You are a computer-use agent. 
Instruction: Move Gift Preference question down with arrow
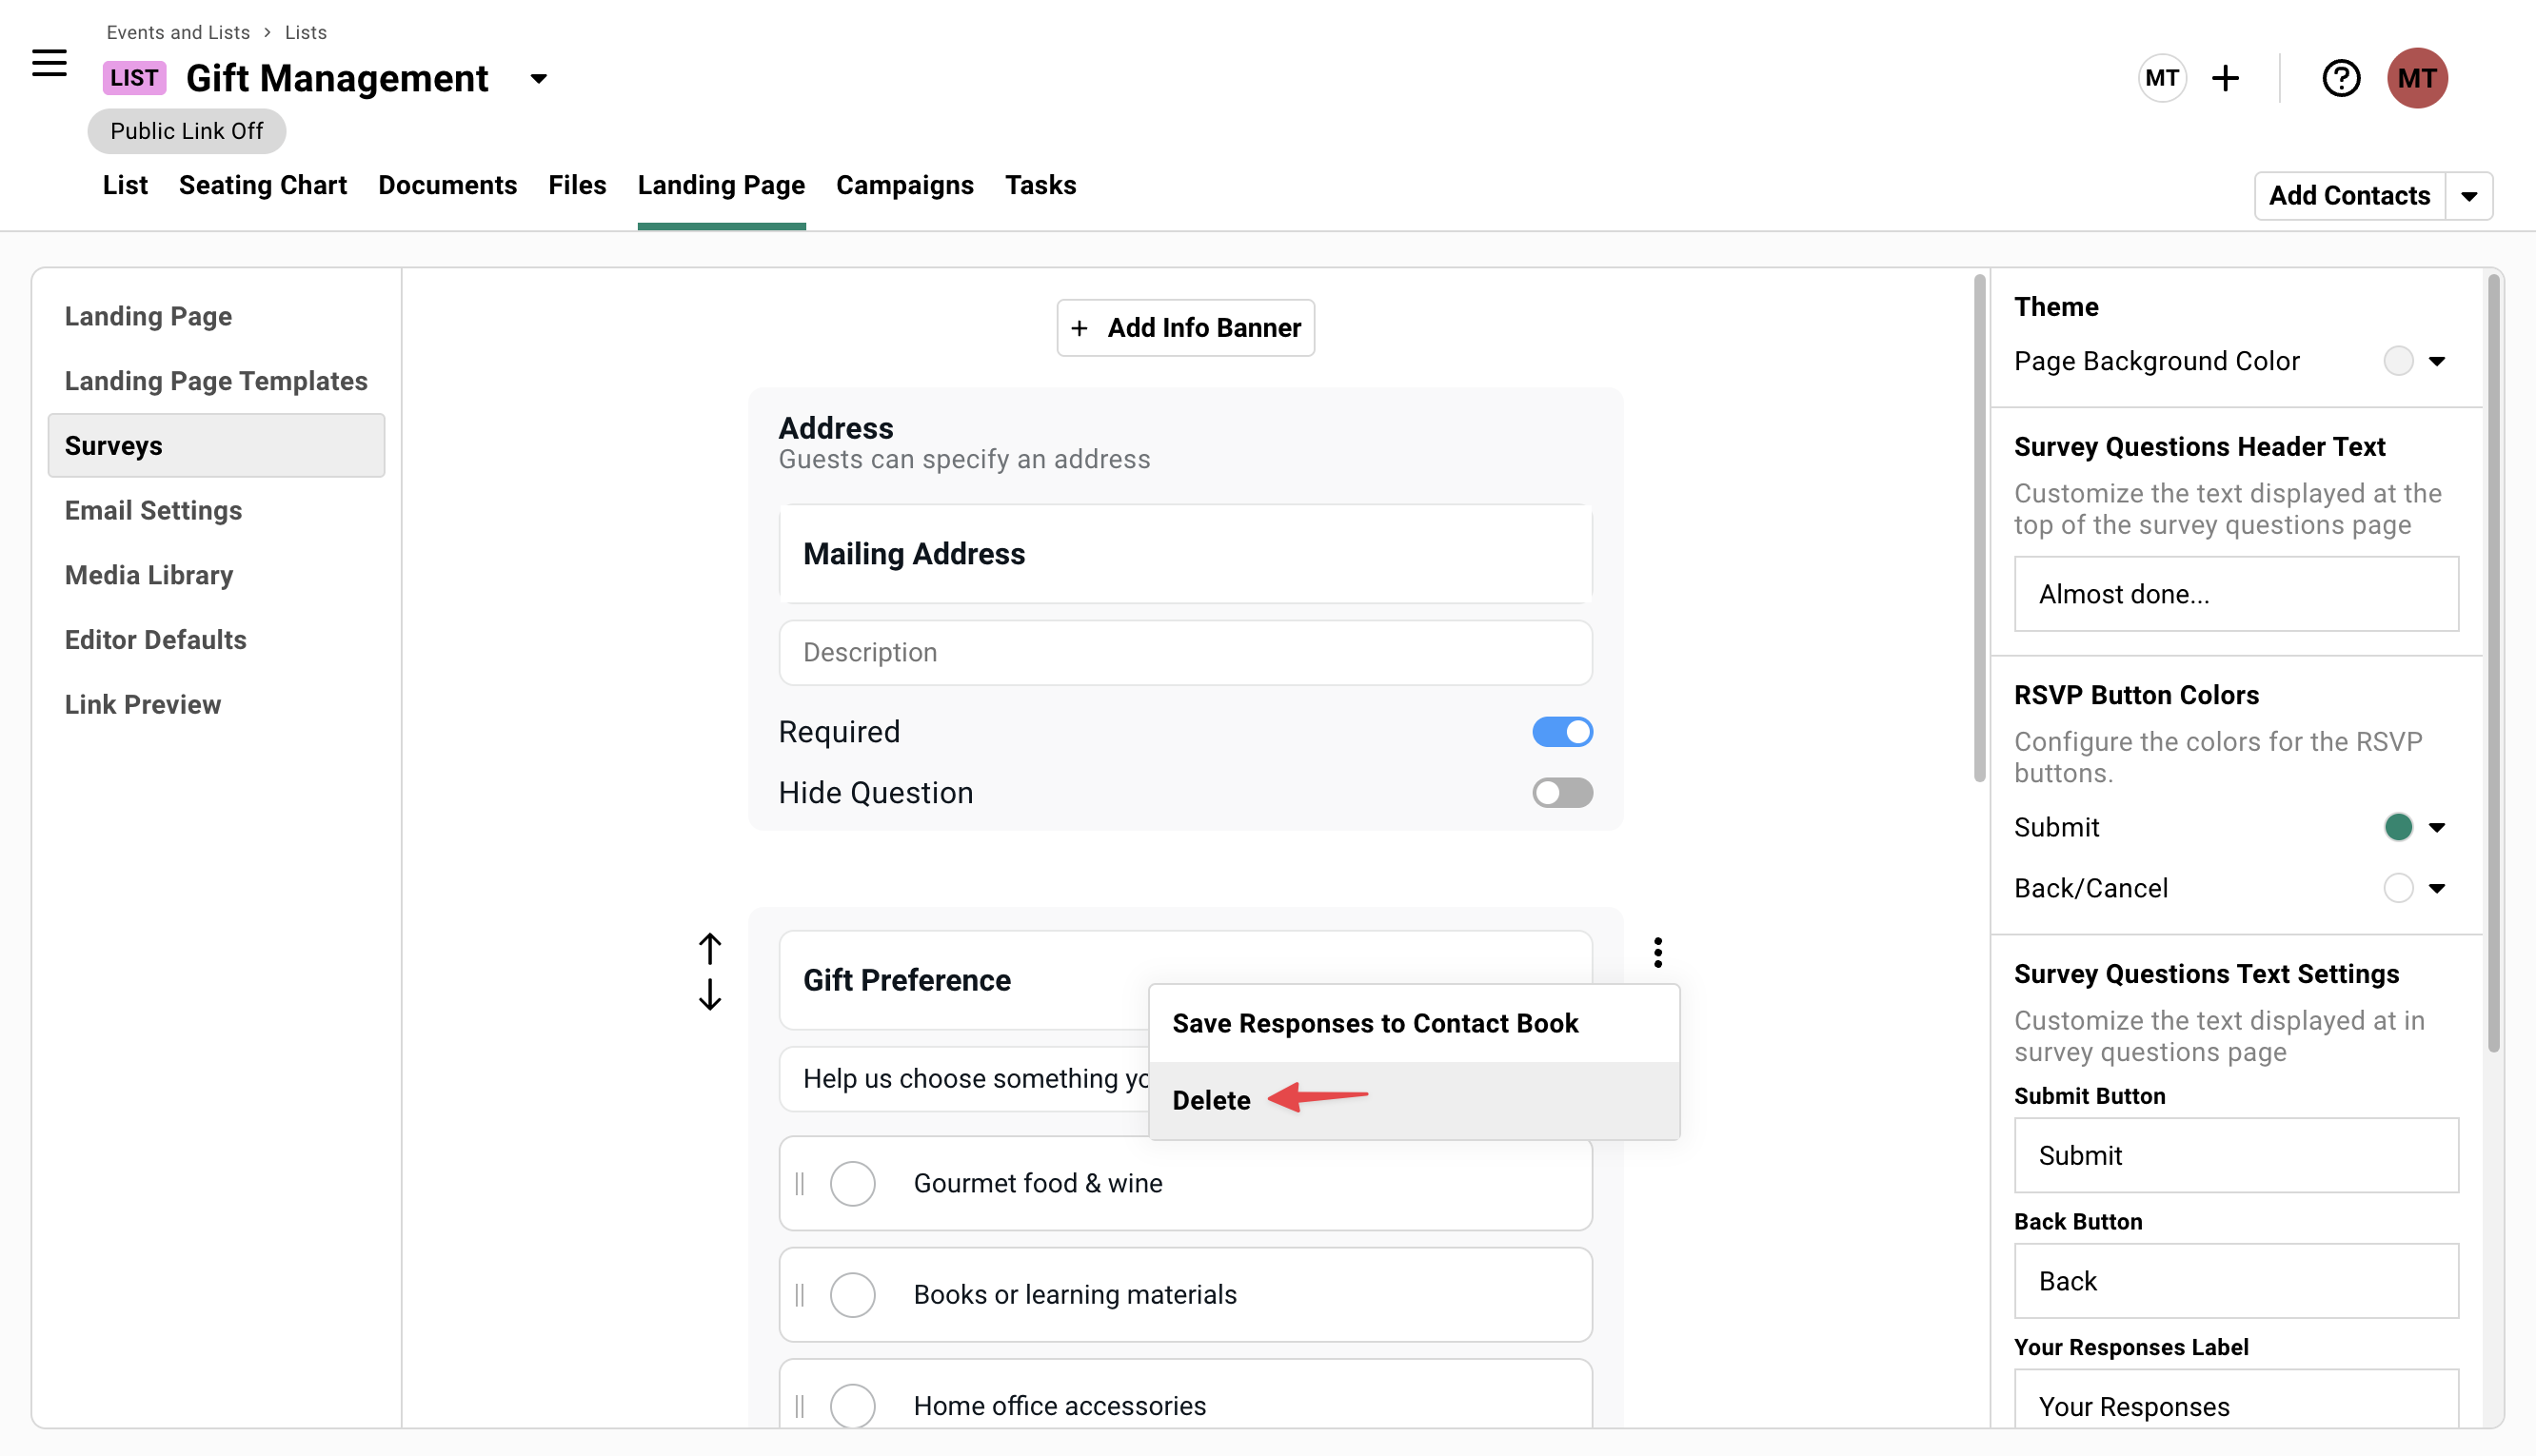pyautogui.click(x=710, y=995)
